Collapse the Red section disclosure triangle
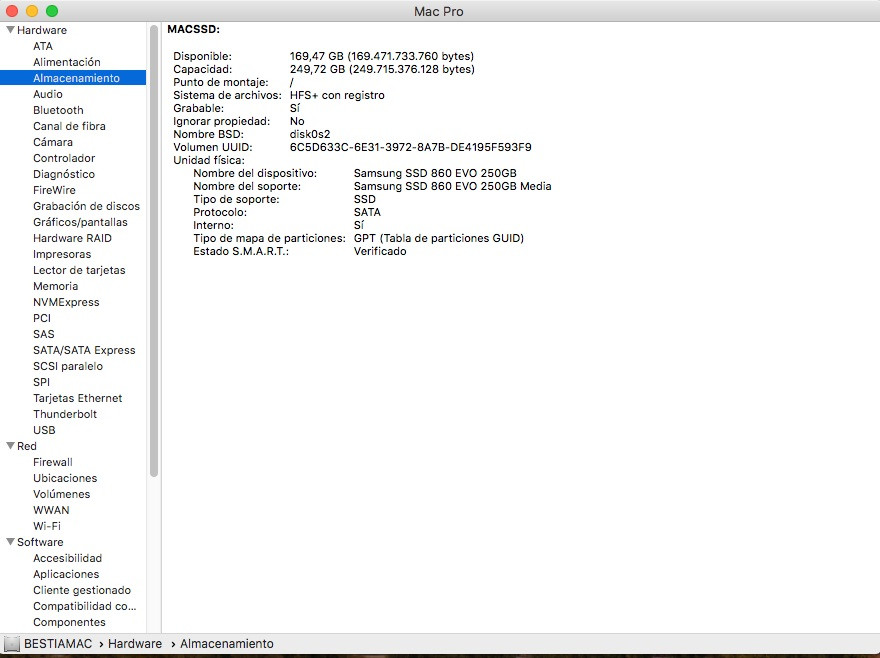 click(10, 446)
